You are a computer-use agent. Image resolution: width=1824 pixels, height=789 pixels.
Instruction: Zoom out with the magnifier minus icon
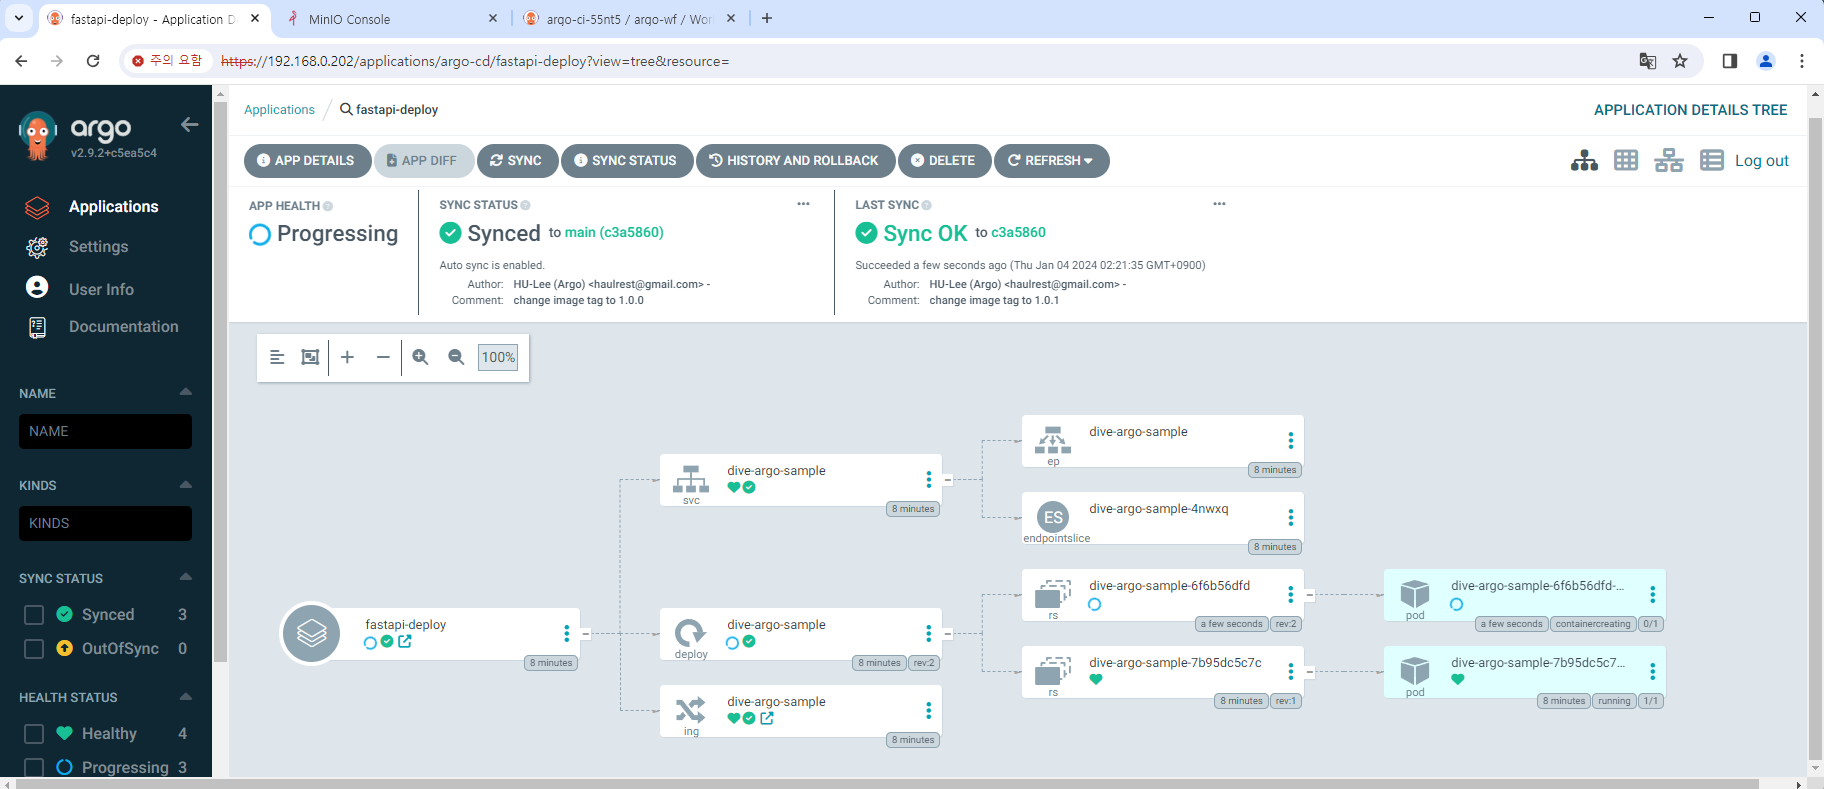click(456, 357)
